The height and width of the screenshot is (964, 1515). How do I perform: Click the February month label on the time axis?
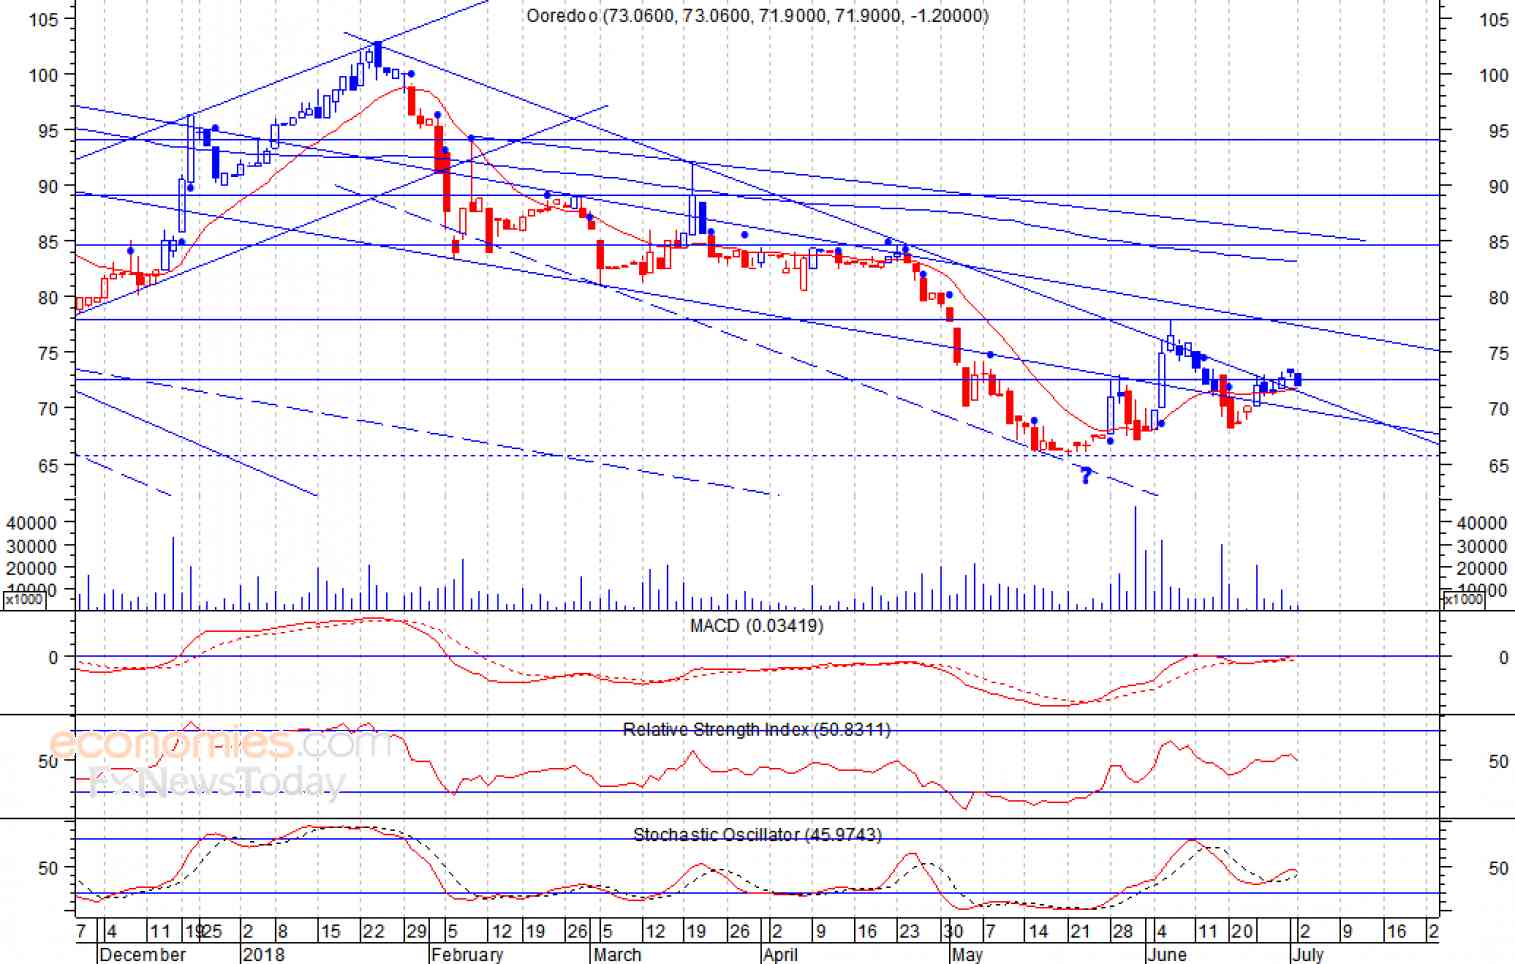467,954
